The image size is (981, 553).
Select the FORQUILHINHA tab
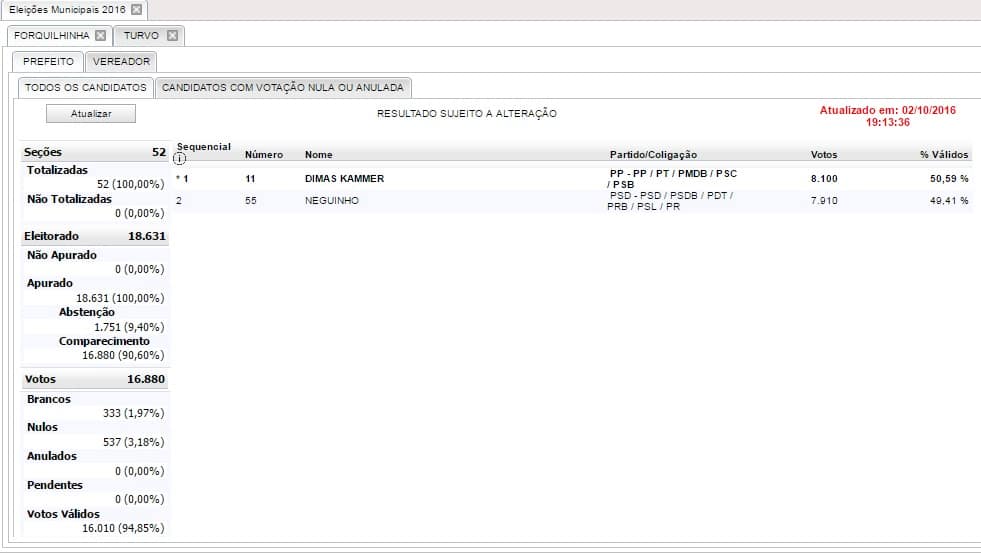click(52, 36)
